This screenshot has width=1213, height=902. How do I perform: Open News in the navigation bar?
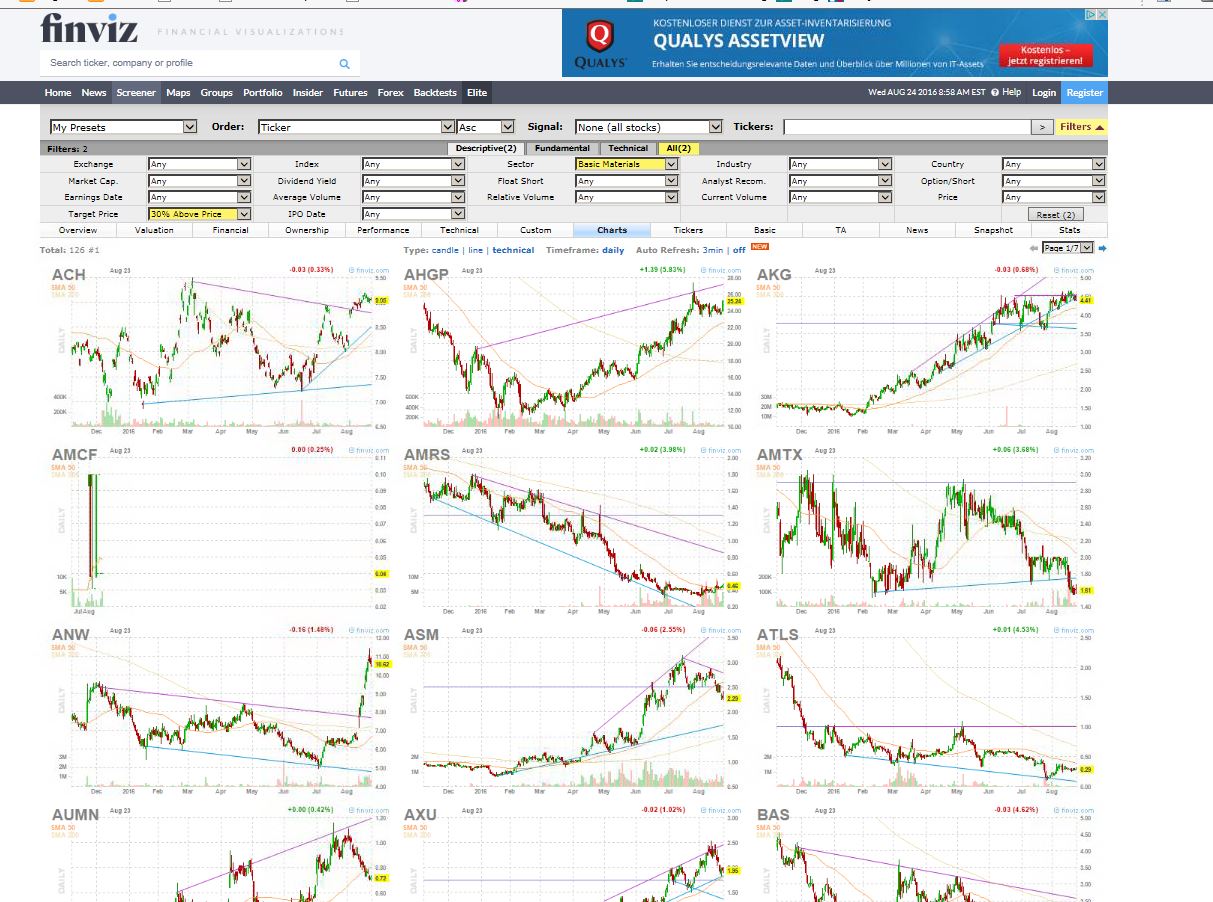click(x=94, y=93)
